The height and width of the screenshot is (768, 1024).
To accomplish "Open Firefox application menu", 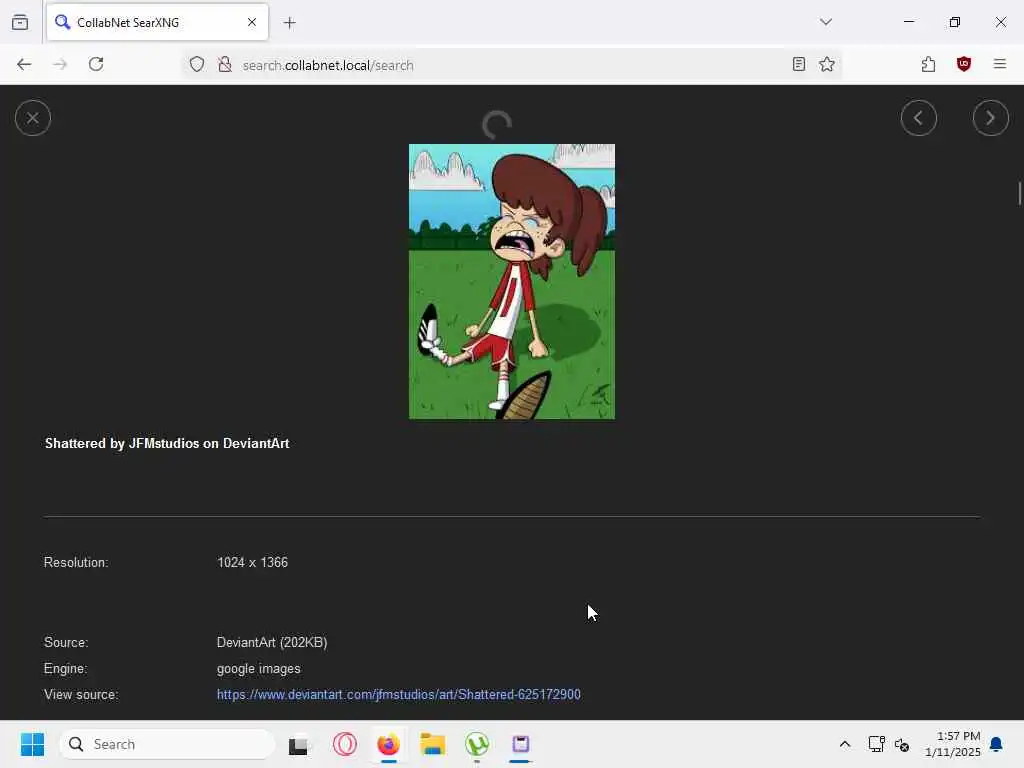I will pyautogui.click(x=1000, y=64).
